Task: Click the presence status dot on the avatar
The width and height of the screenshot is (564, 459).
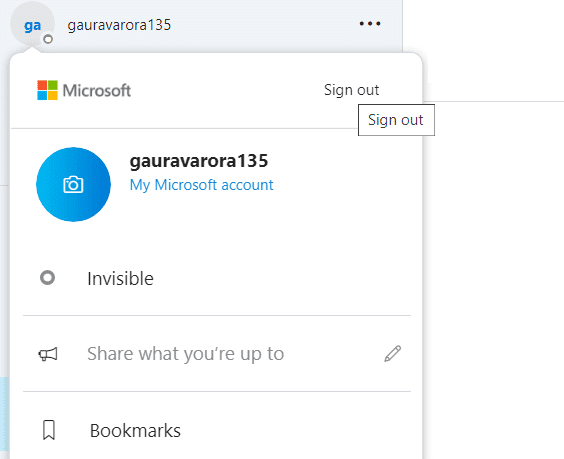Action: (x=48, y=39)
